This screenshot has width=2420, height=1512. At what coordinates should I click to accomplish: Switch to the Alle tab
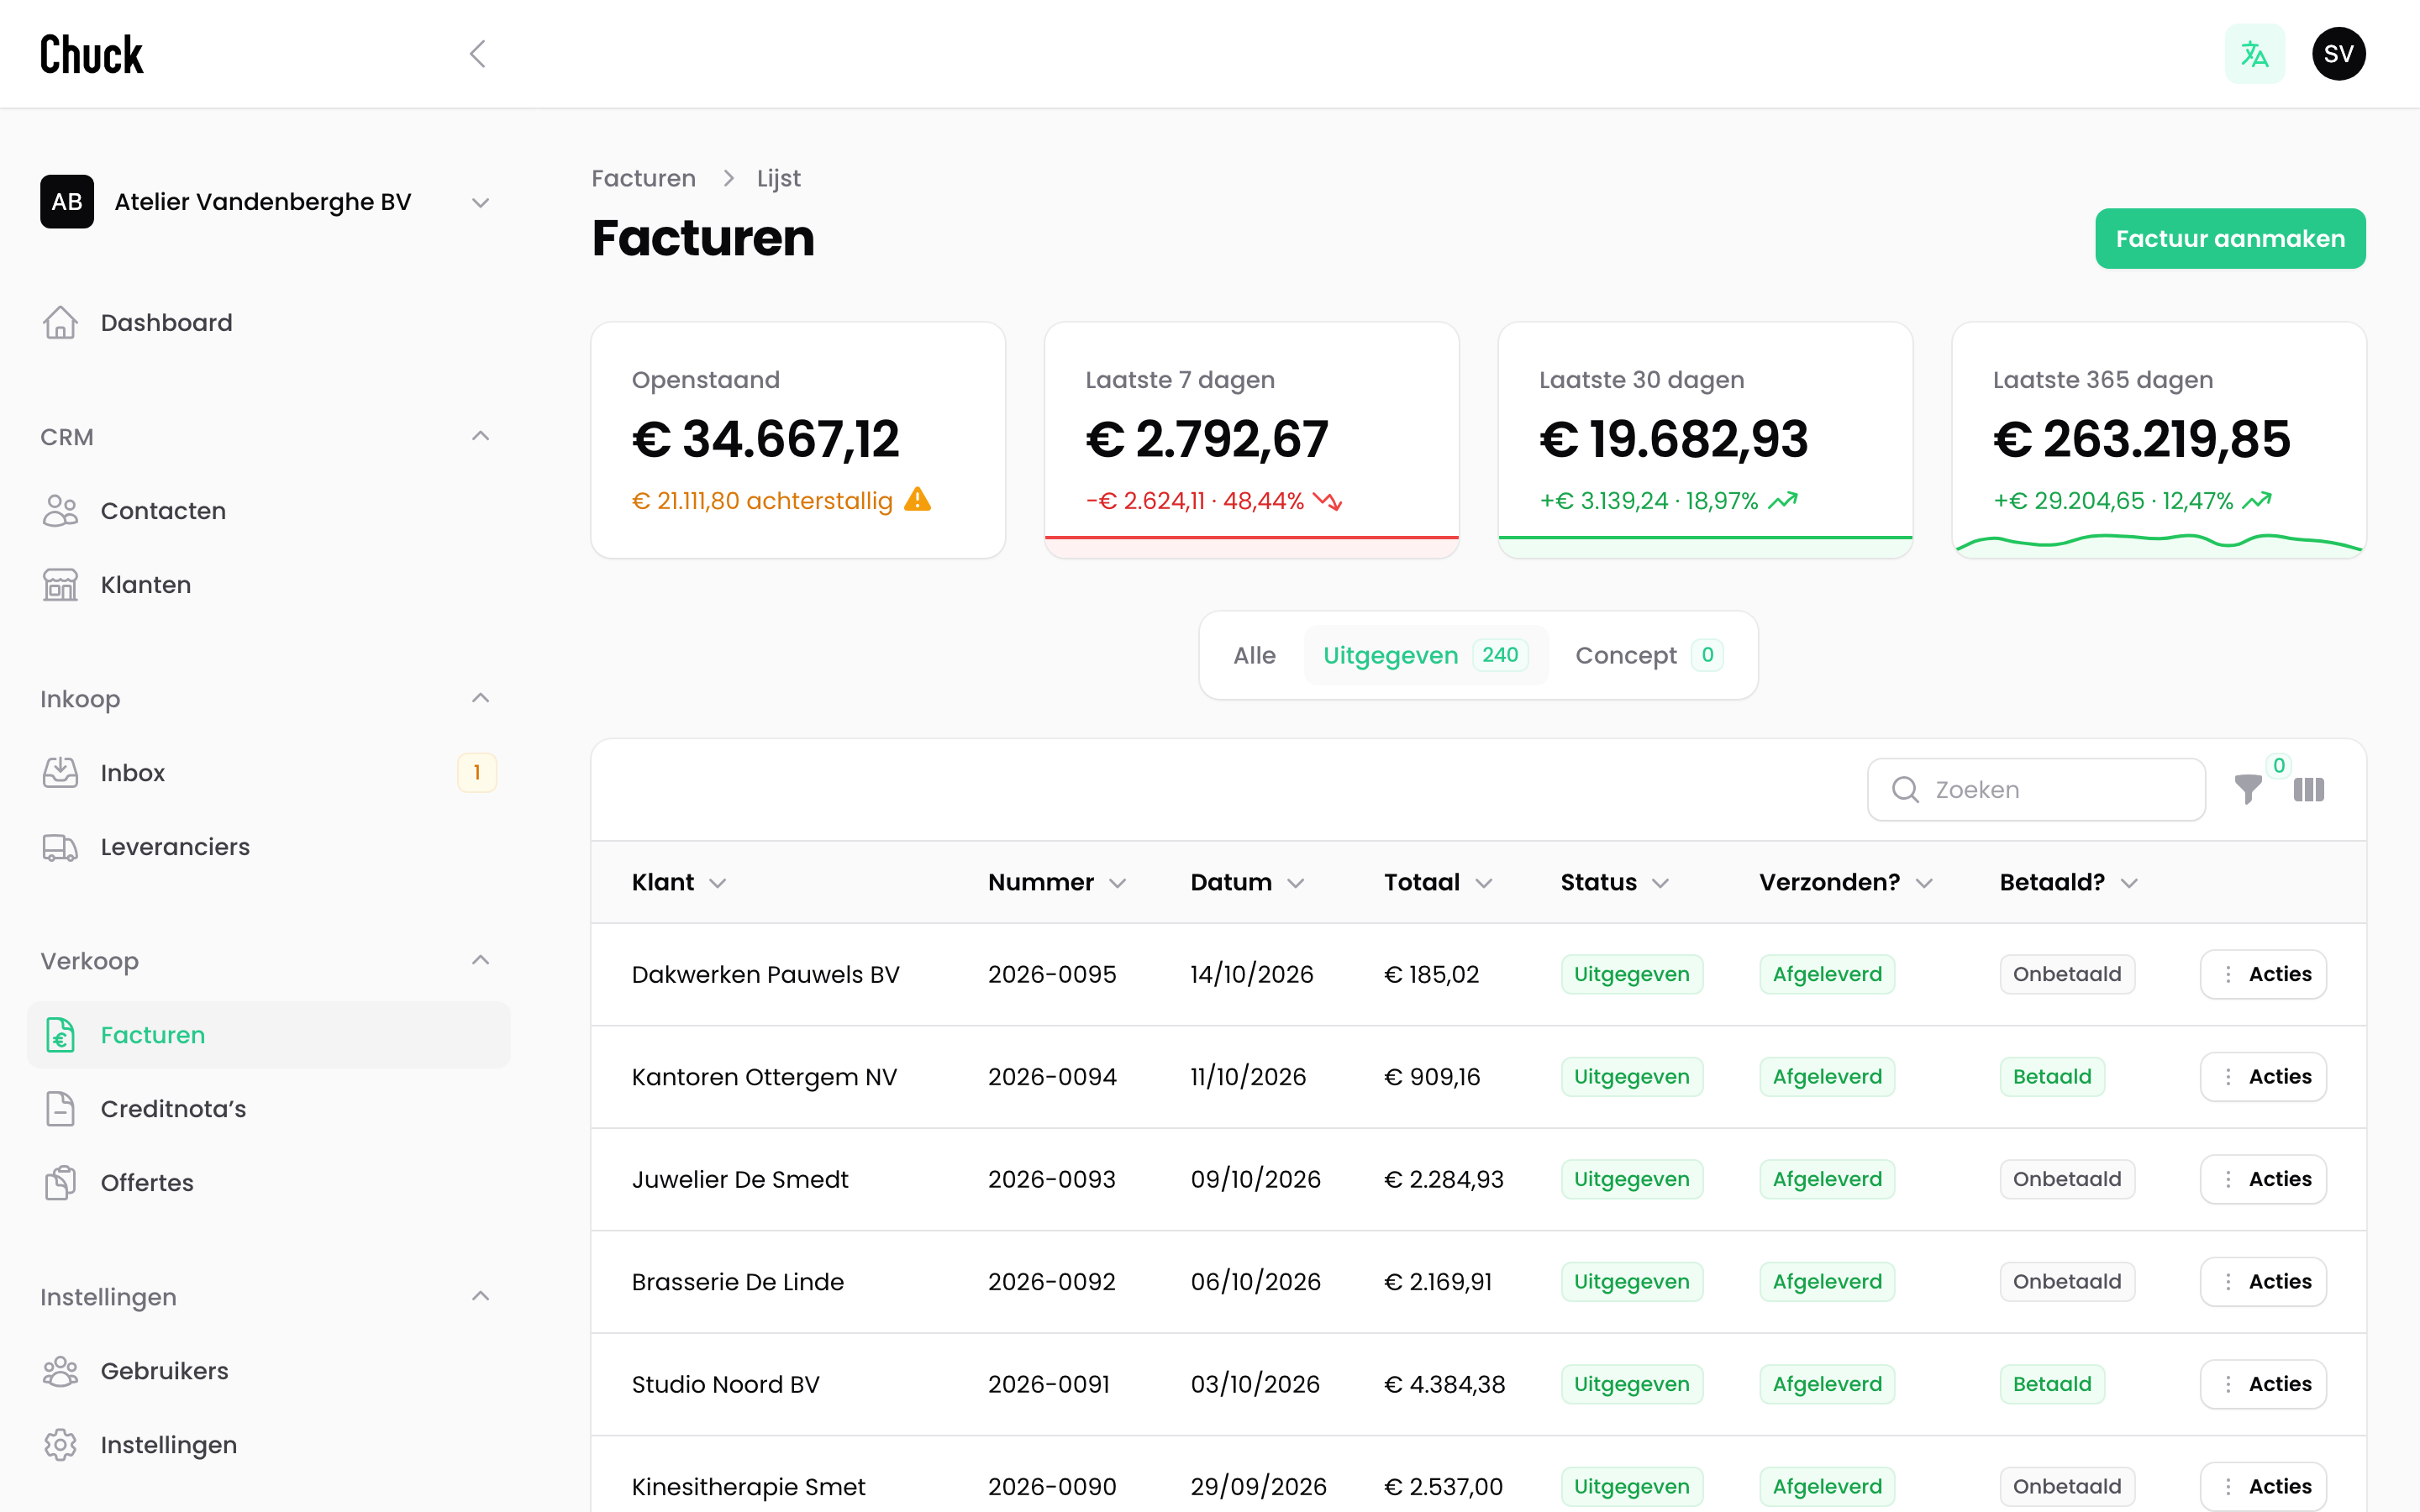pyautogui.click(x=1254, y=655)
